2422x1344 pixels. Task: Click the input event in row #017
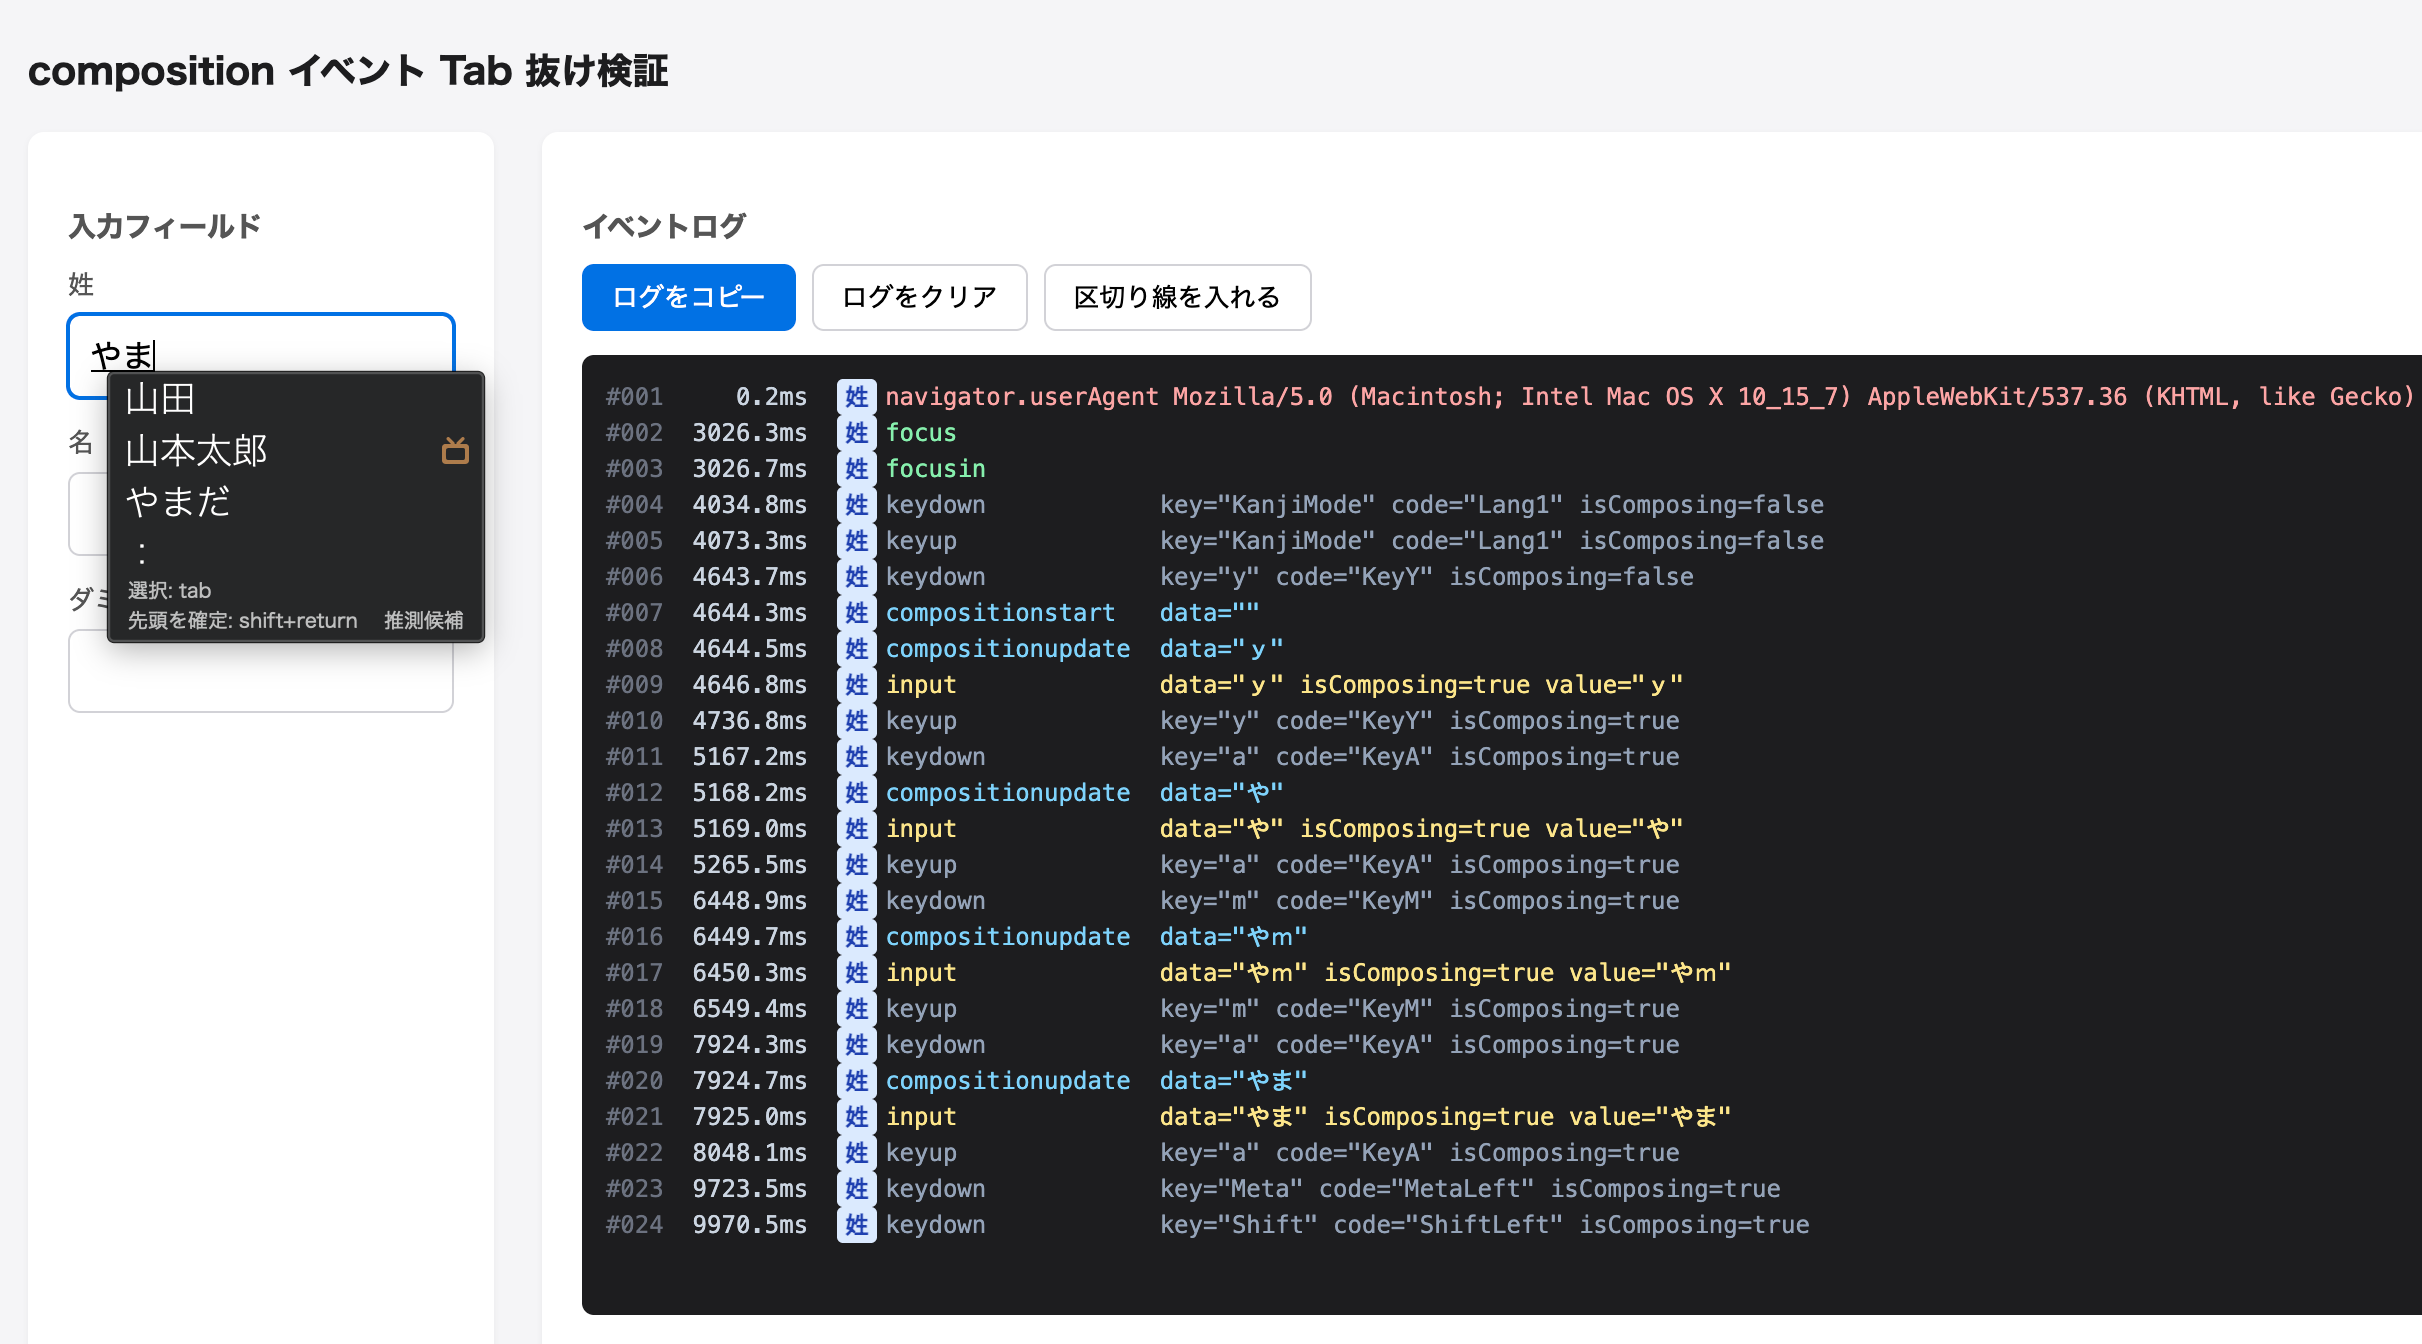coord(921,973)
